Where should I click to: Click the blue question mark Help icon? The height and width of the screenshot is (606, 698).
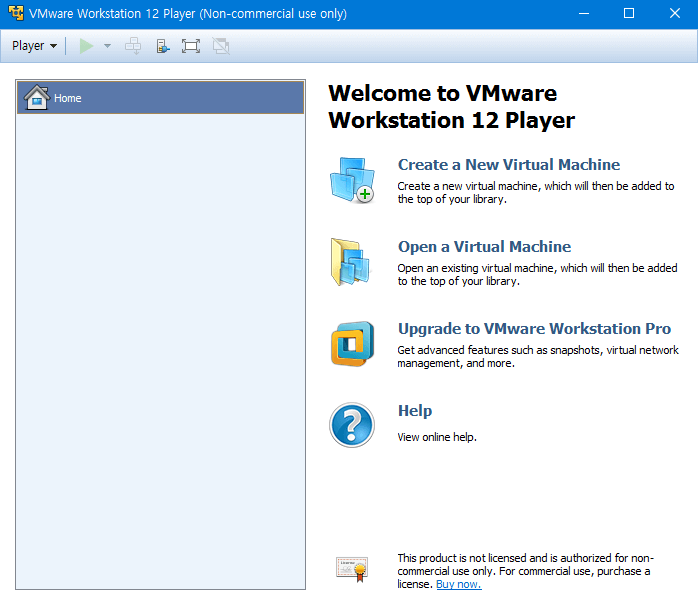pos(351,425)
